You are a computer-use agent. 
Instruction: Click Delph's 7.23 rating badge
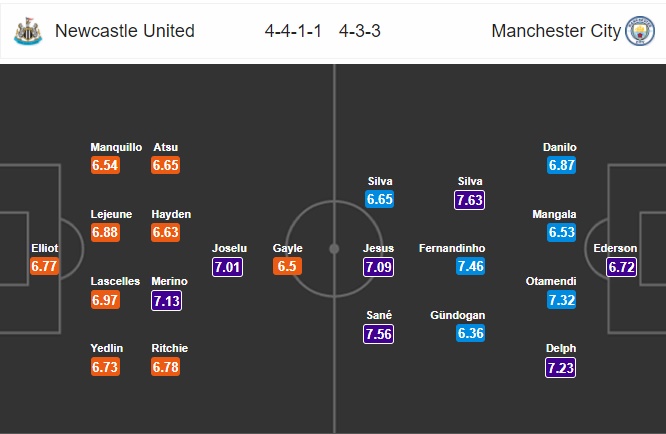coord(561,367)
